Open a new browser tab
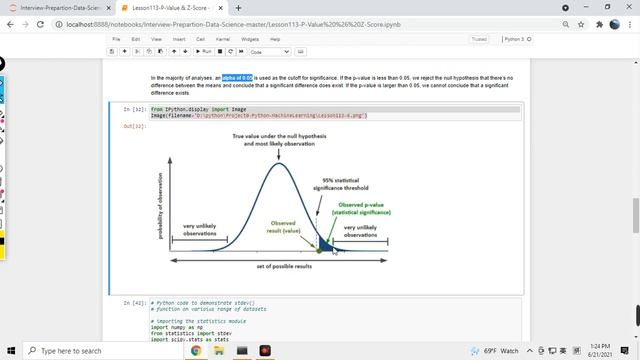Screen dimensions: 640x360 coord(238,8)
